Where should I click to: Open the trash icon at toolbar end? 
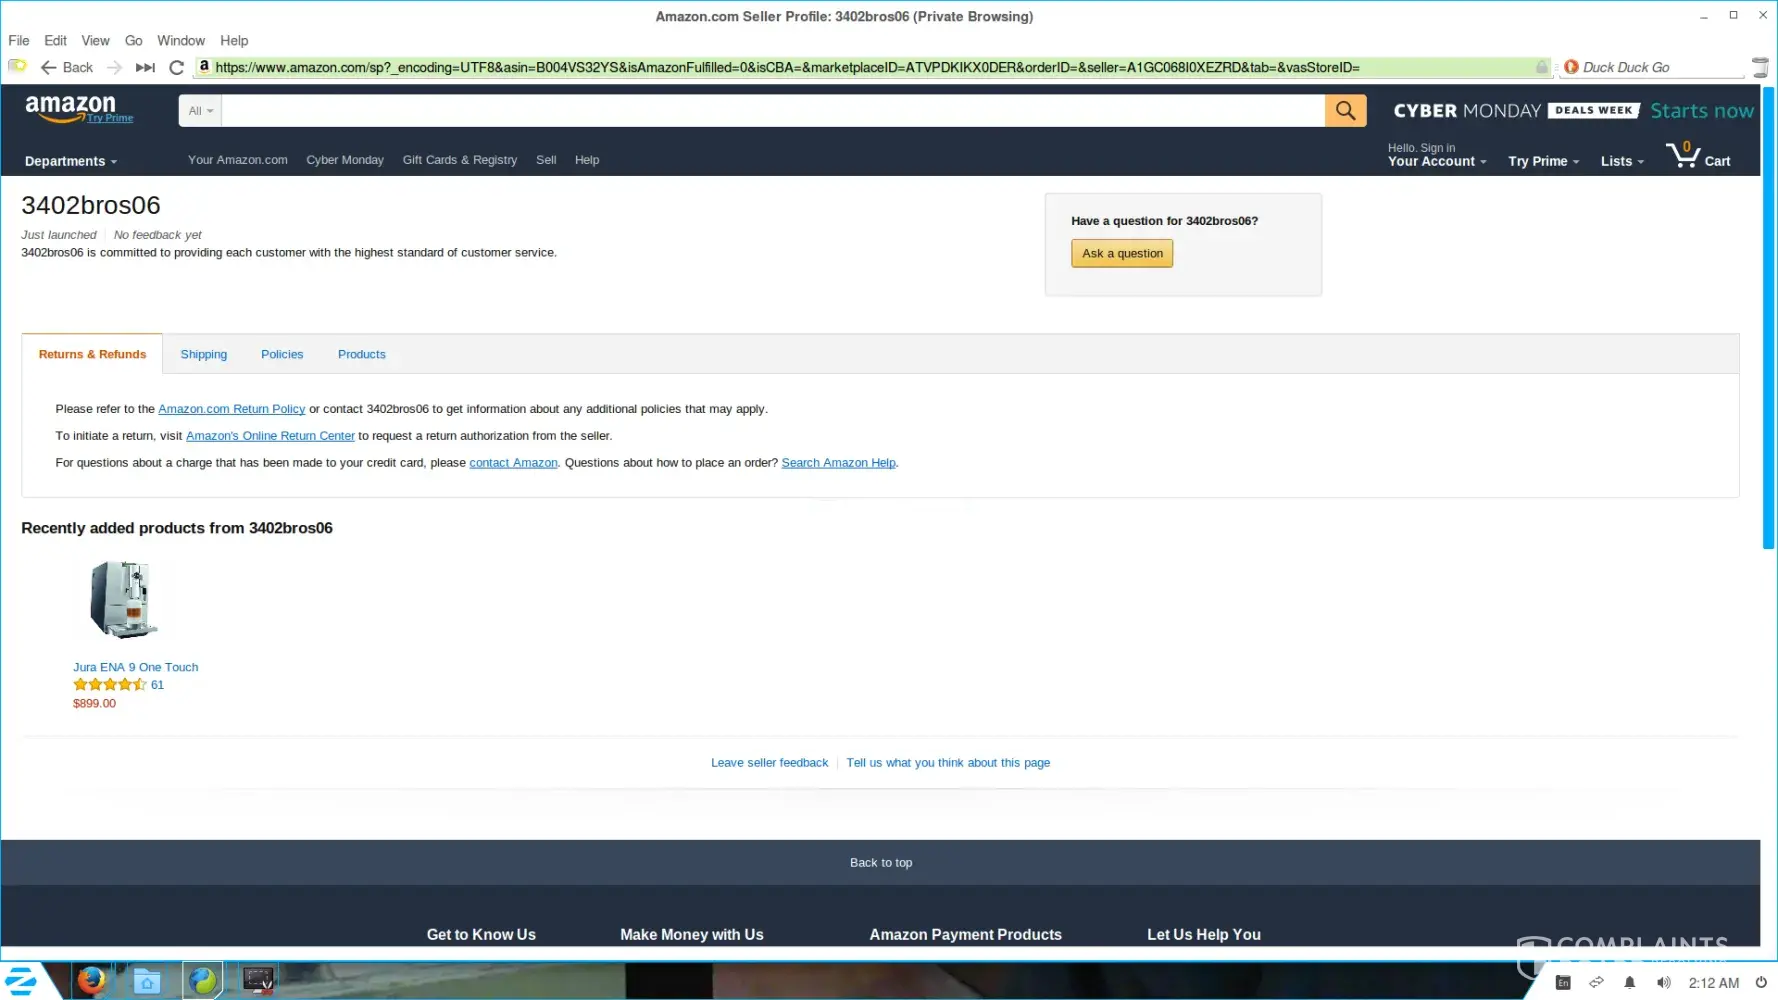pos(1760,67)
